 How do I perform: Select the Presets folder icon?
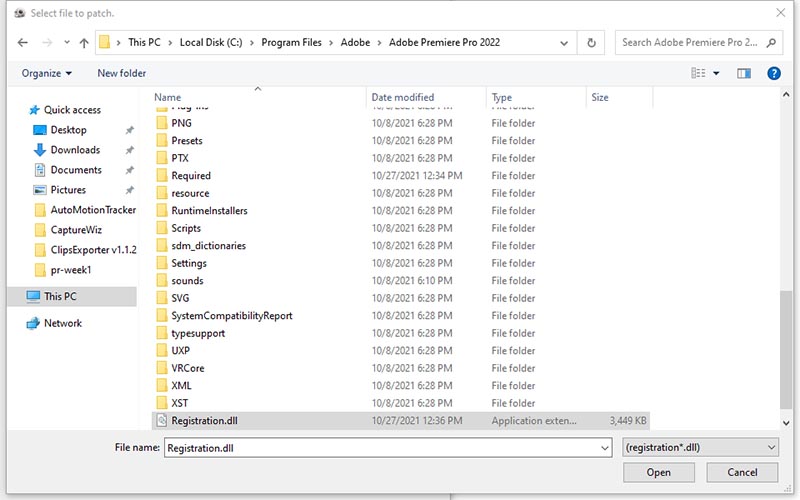(162, 140)
